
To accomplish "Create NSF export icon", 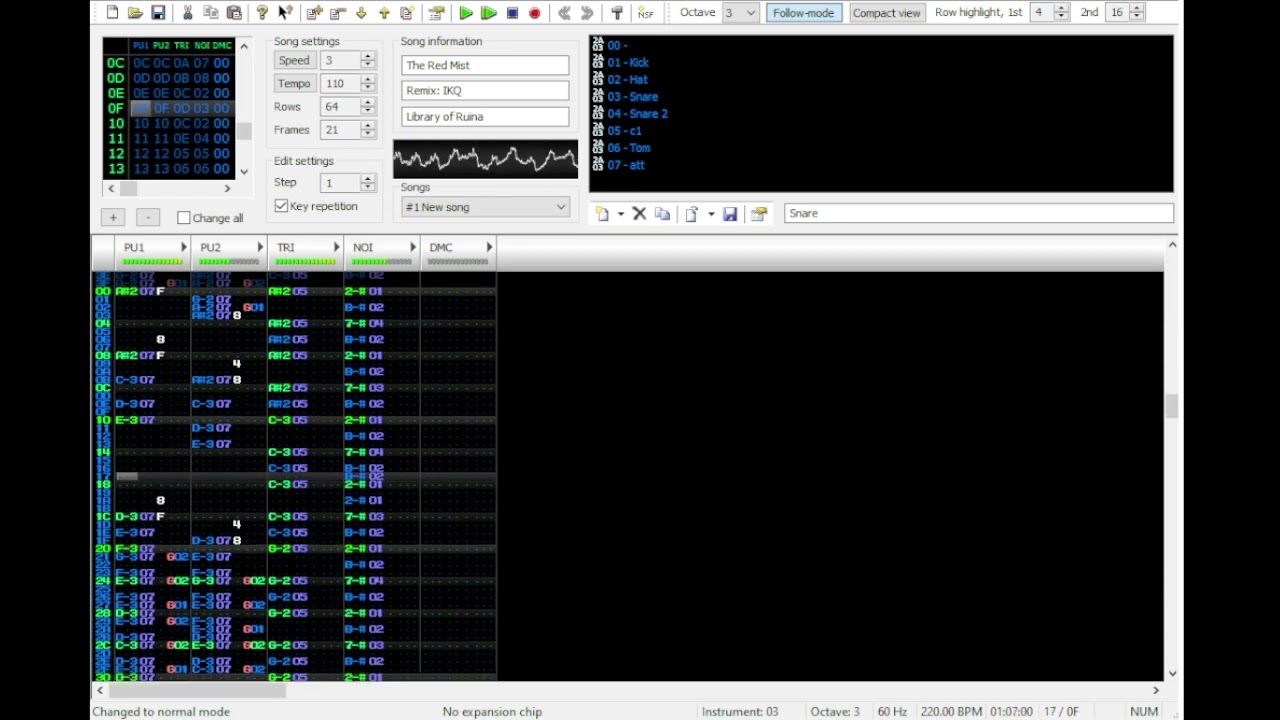I will pos(646,13).
